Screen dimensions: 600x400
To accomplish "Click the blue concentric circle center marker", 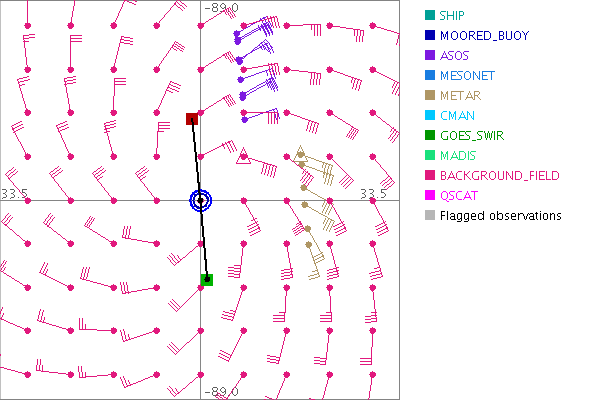I will (200, 200).
